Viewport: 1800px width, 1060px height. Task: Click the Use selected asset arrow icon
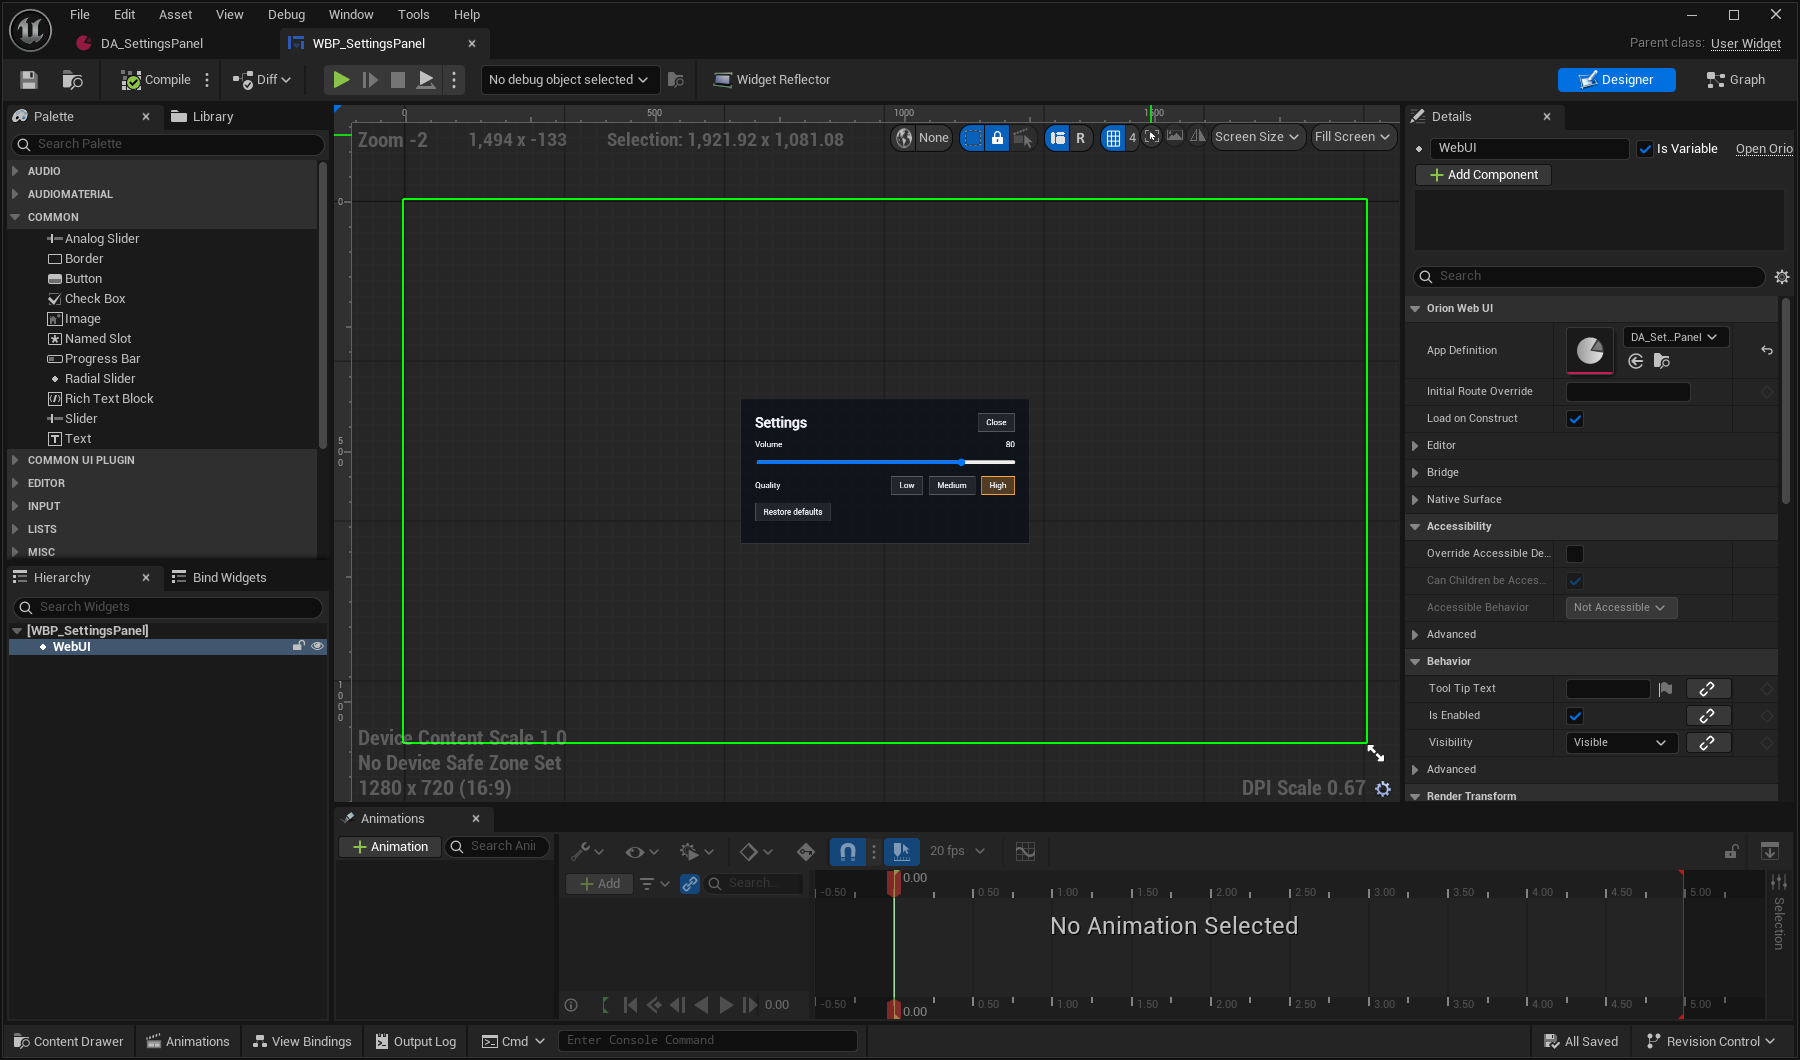click(x=1636, y=361)
